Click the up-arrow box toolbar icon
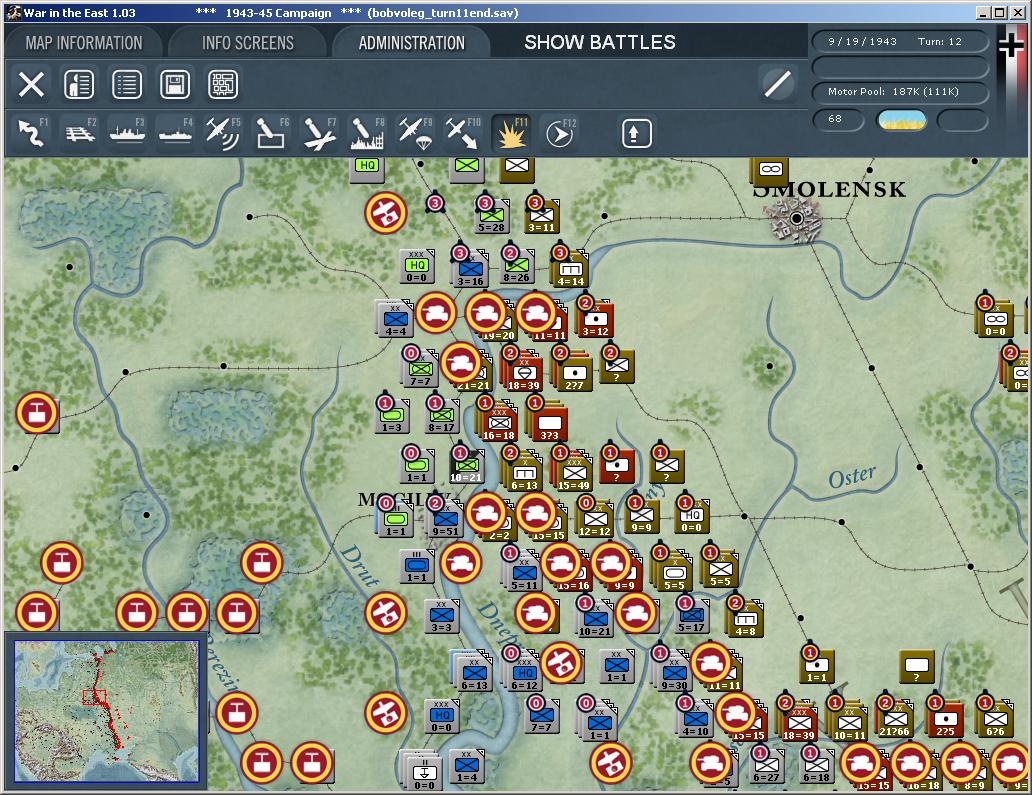 point(636,134)
